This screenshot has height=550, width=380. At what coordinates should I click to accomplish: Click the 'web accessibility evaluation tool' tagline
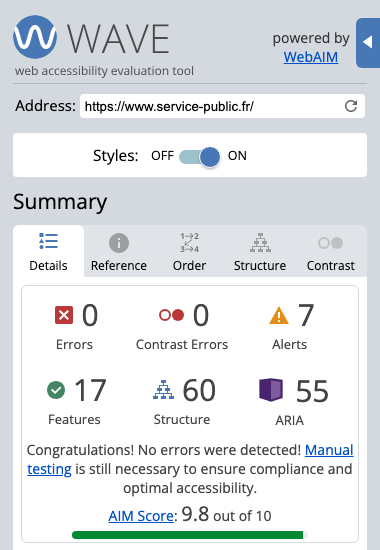tap(104, 71)
